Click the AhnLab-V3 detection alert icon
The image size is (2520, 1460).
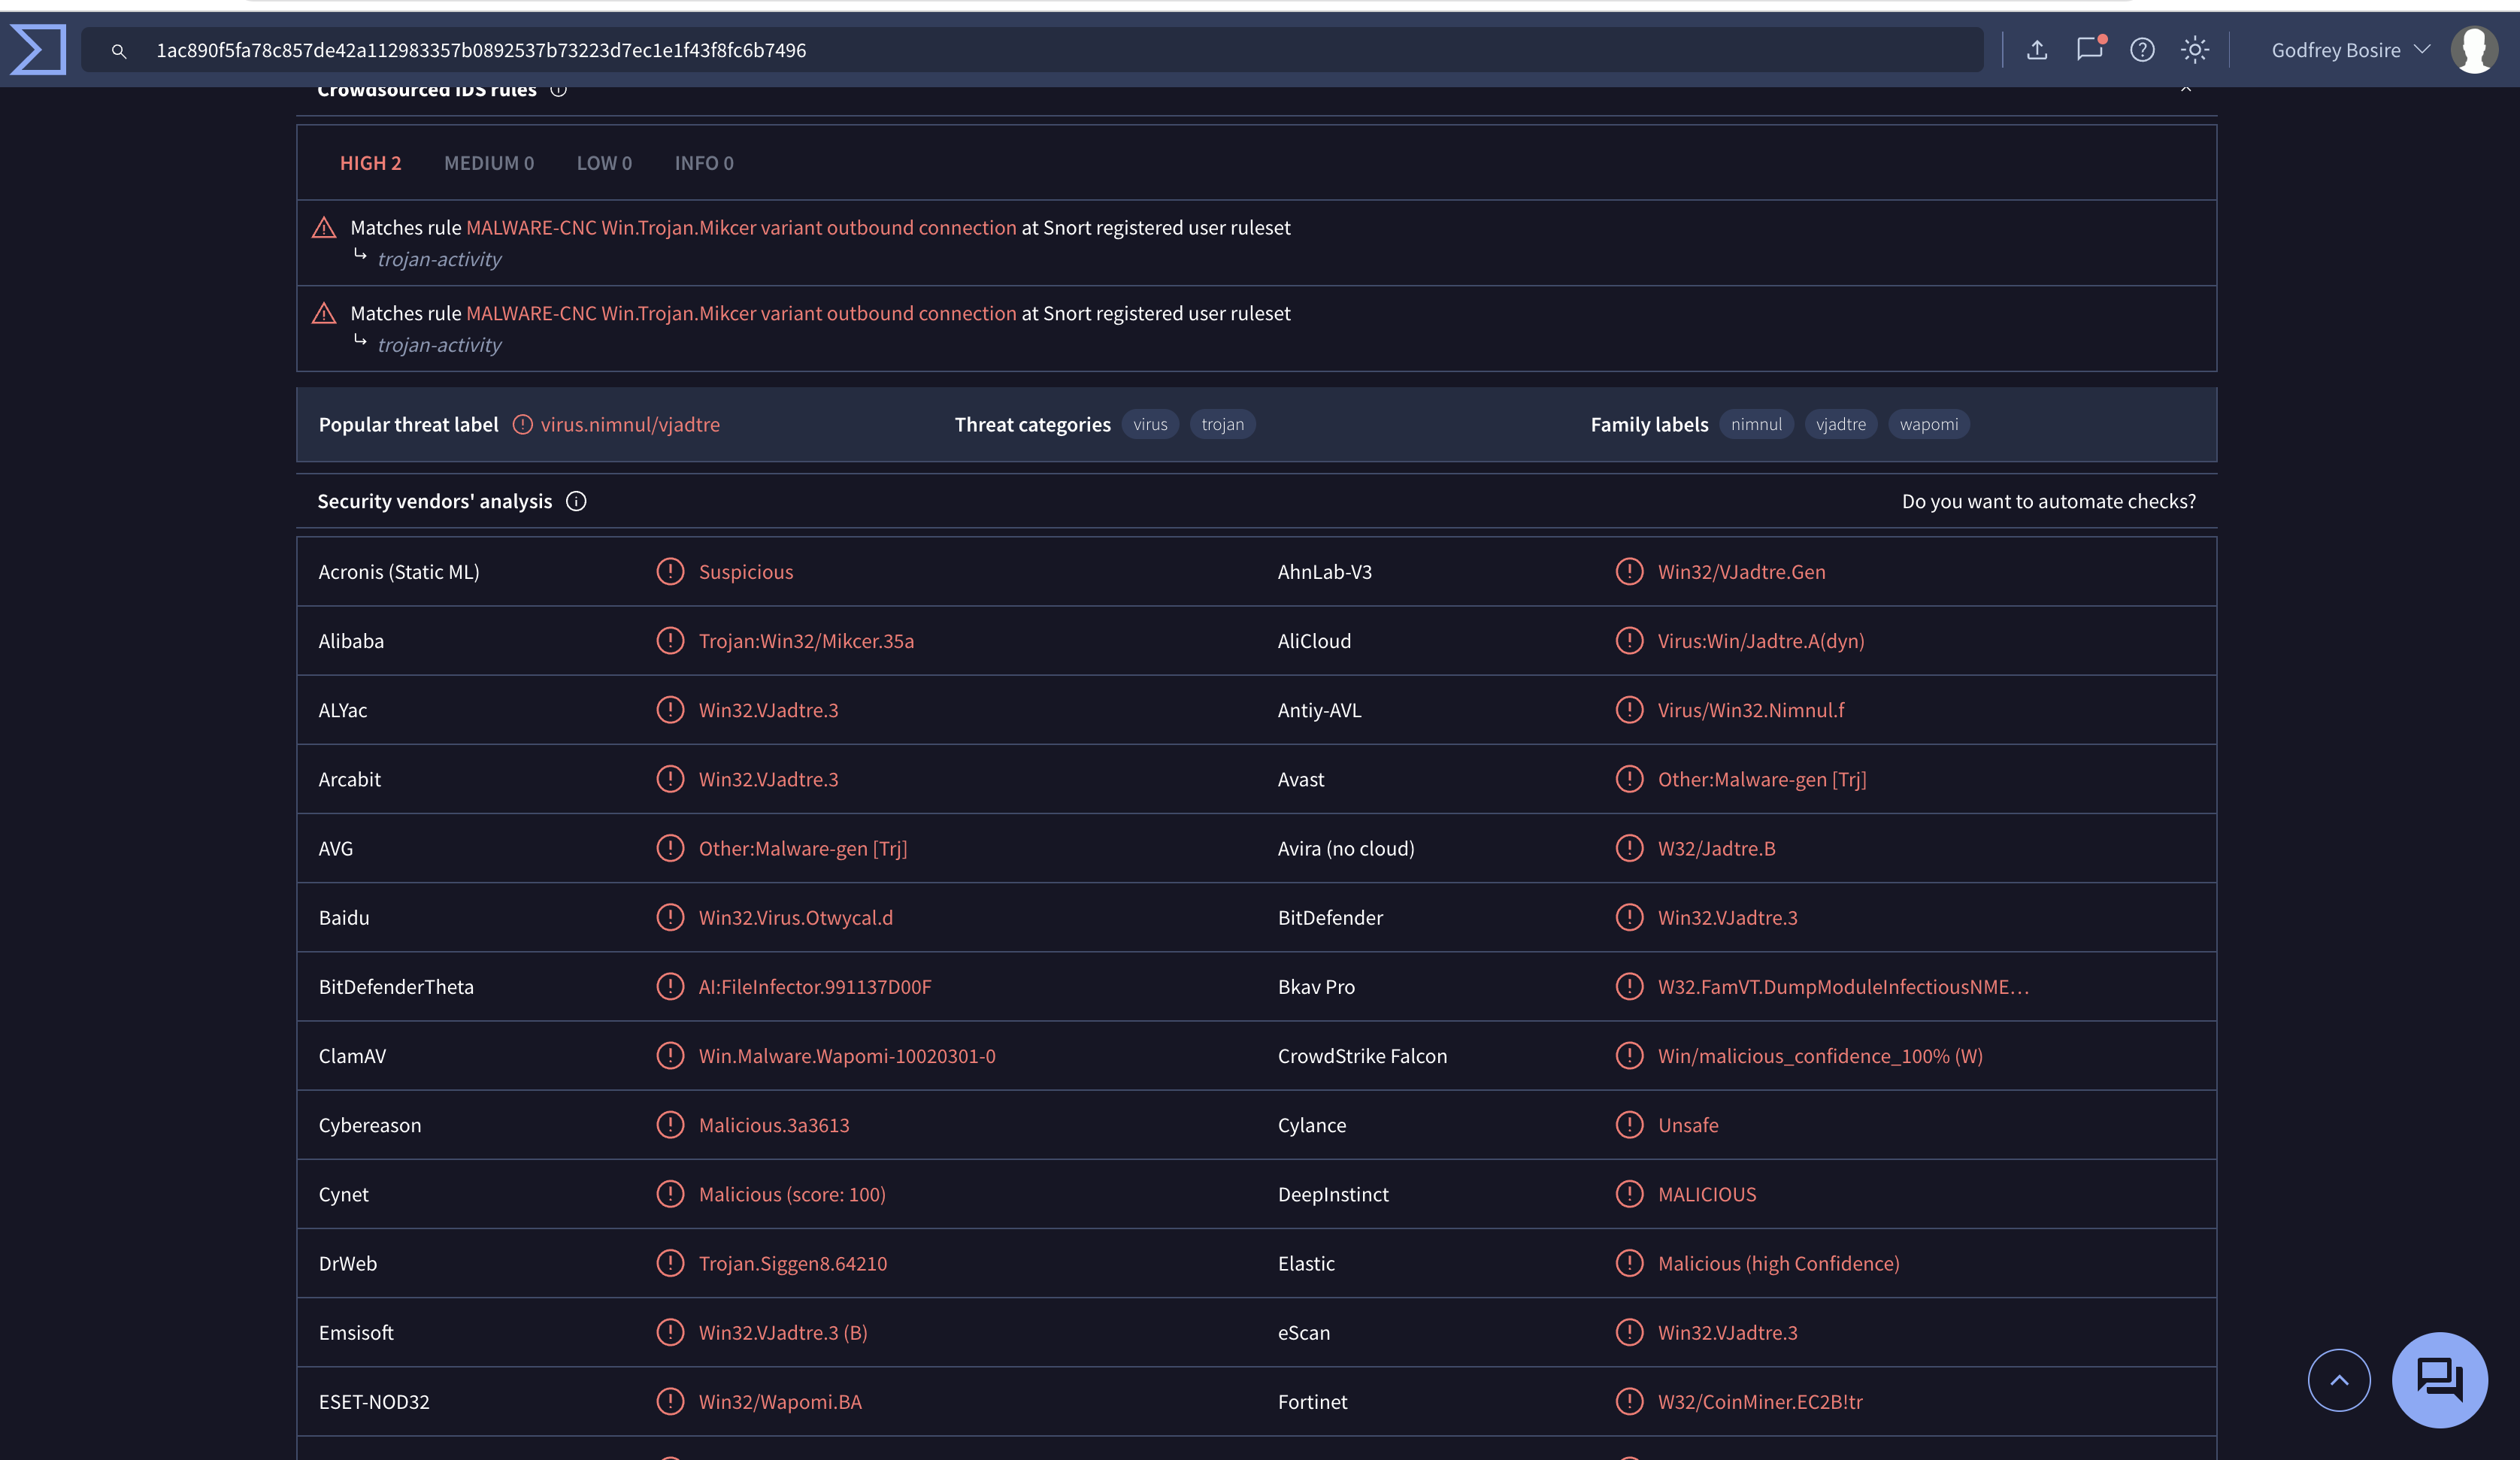(1629, 571)
